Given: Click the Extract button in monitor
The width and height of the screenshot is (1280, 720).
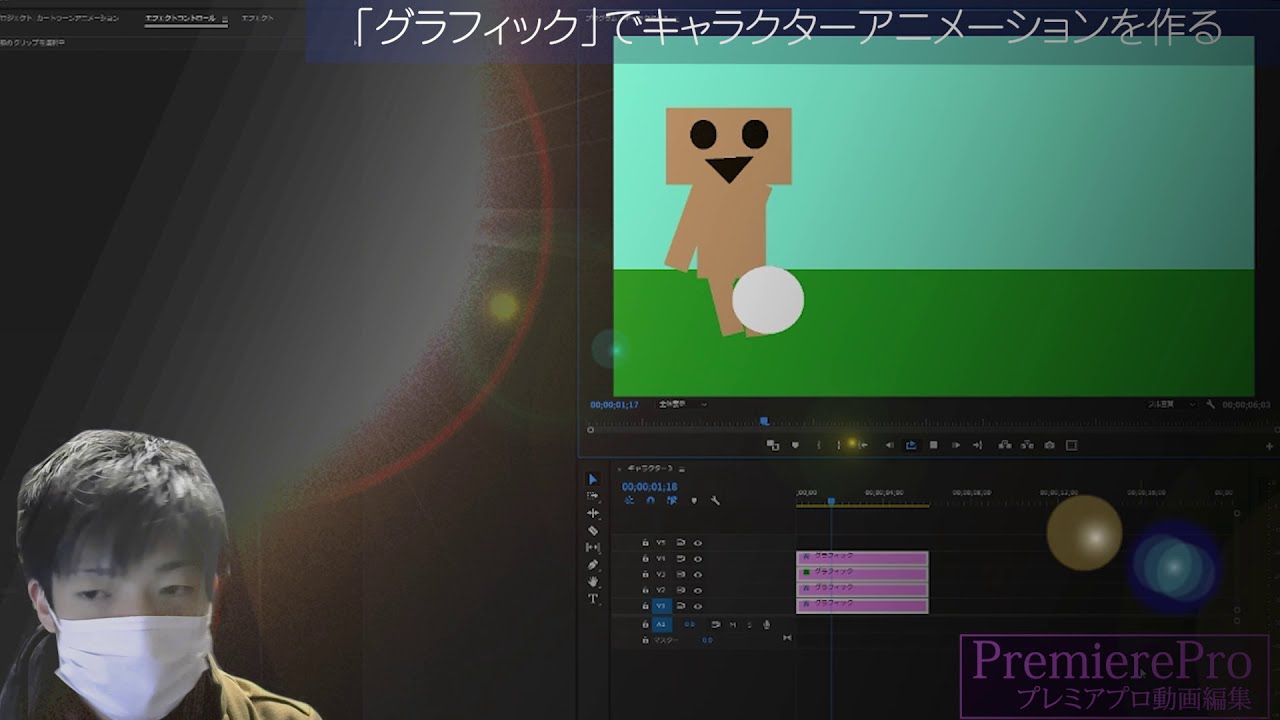Looking at the screenshot, I should 1027,444.
